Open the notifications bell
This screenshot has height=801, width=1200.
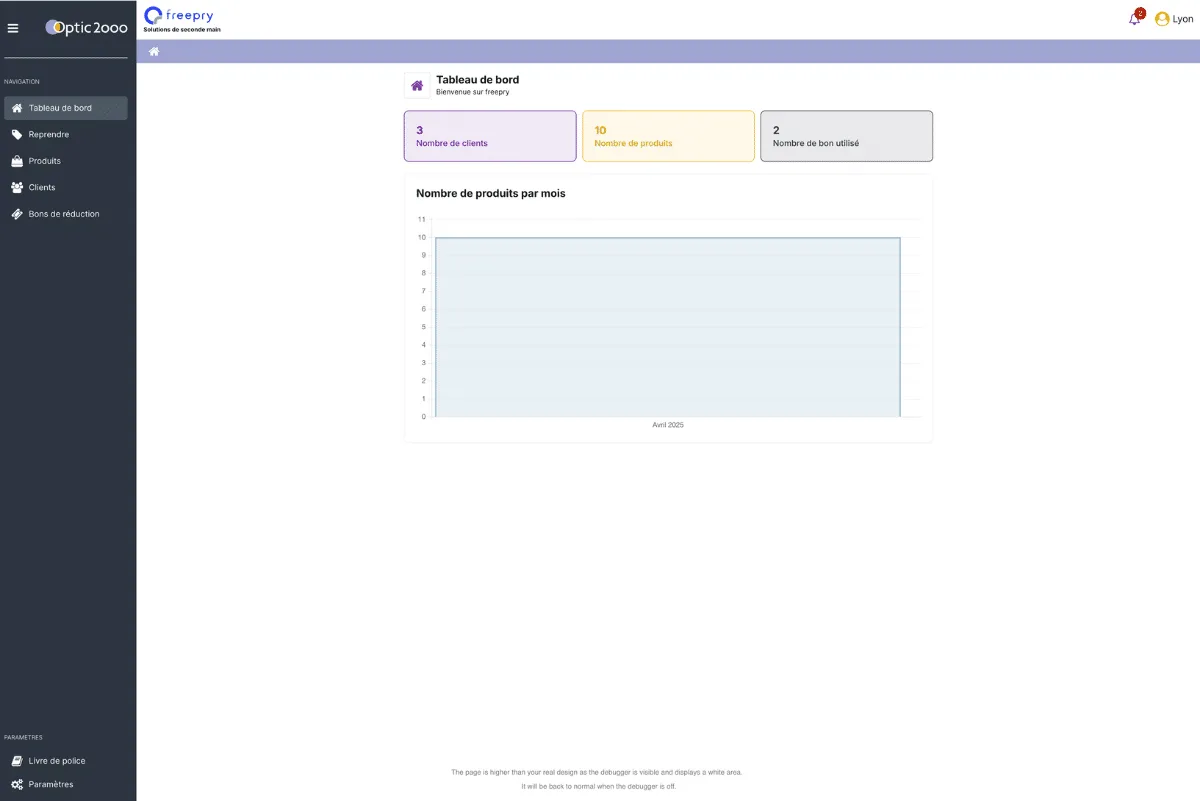1134,19
